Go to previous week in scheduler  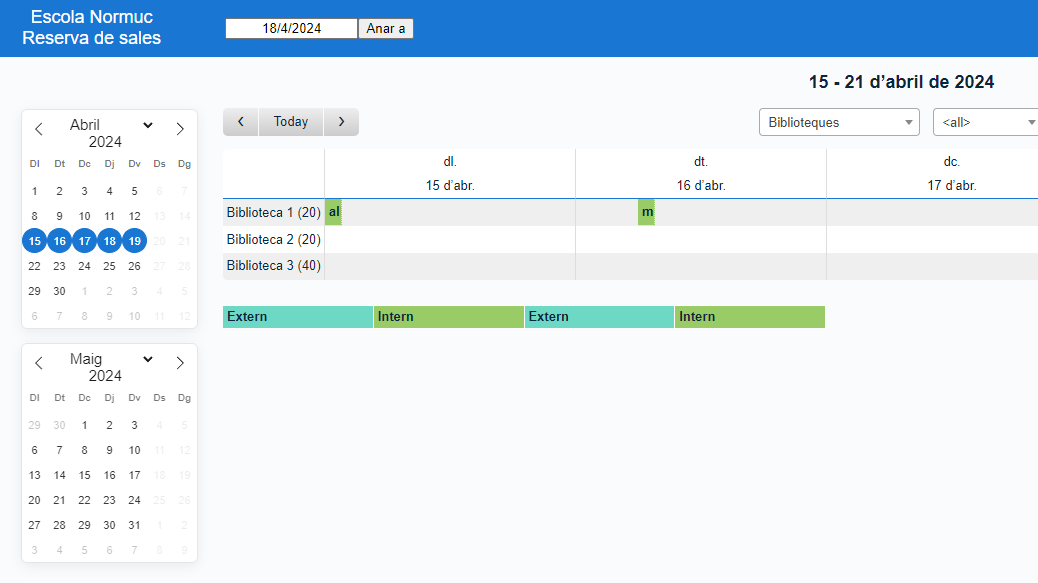[x=241, y=122]
